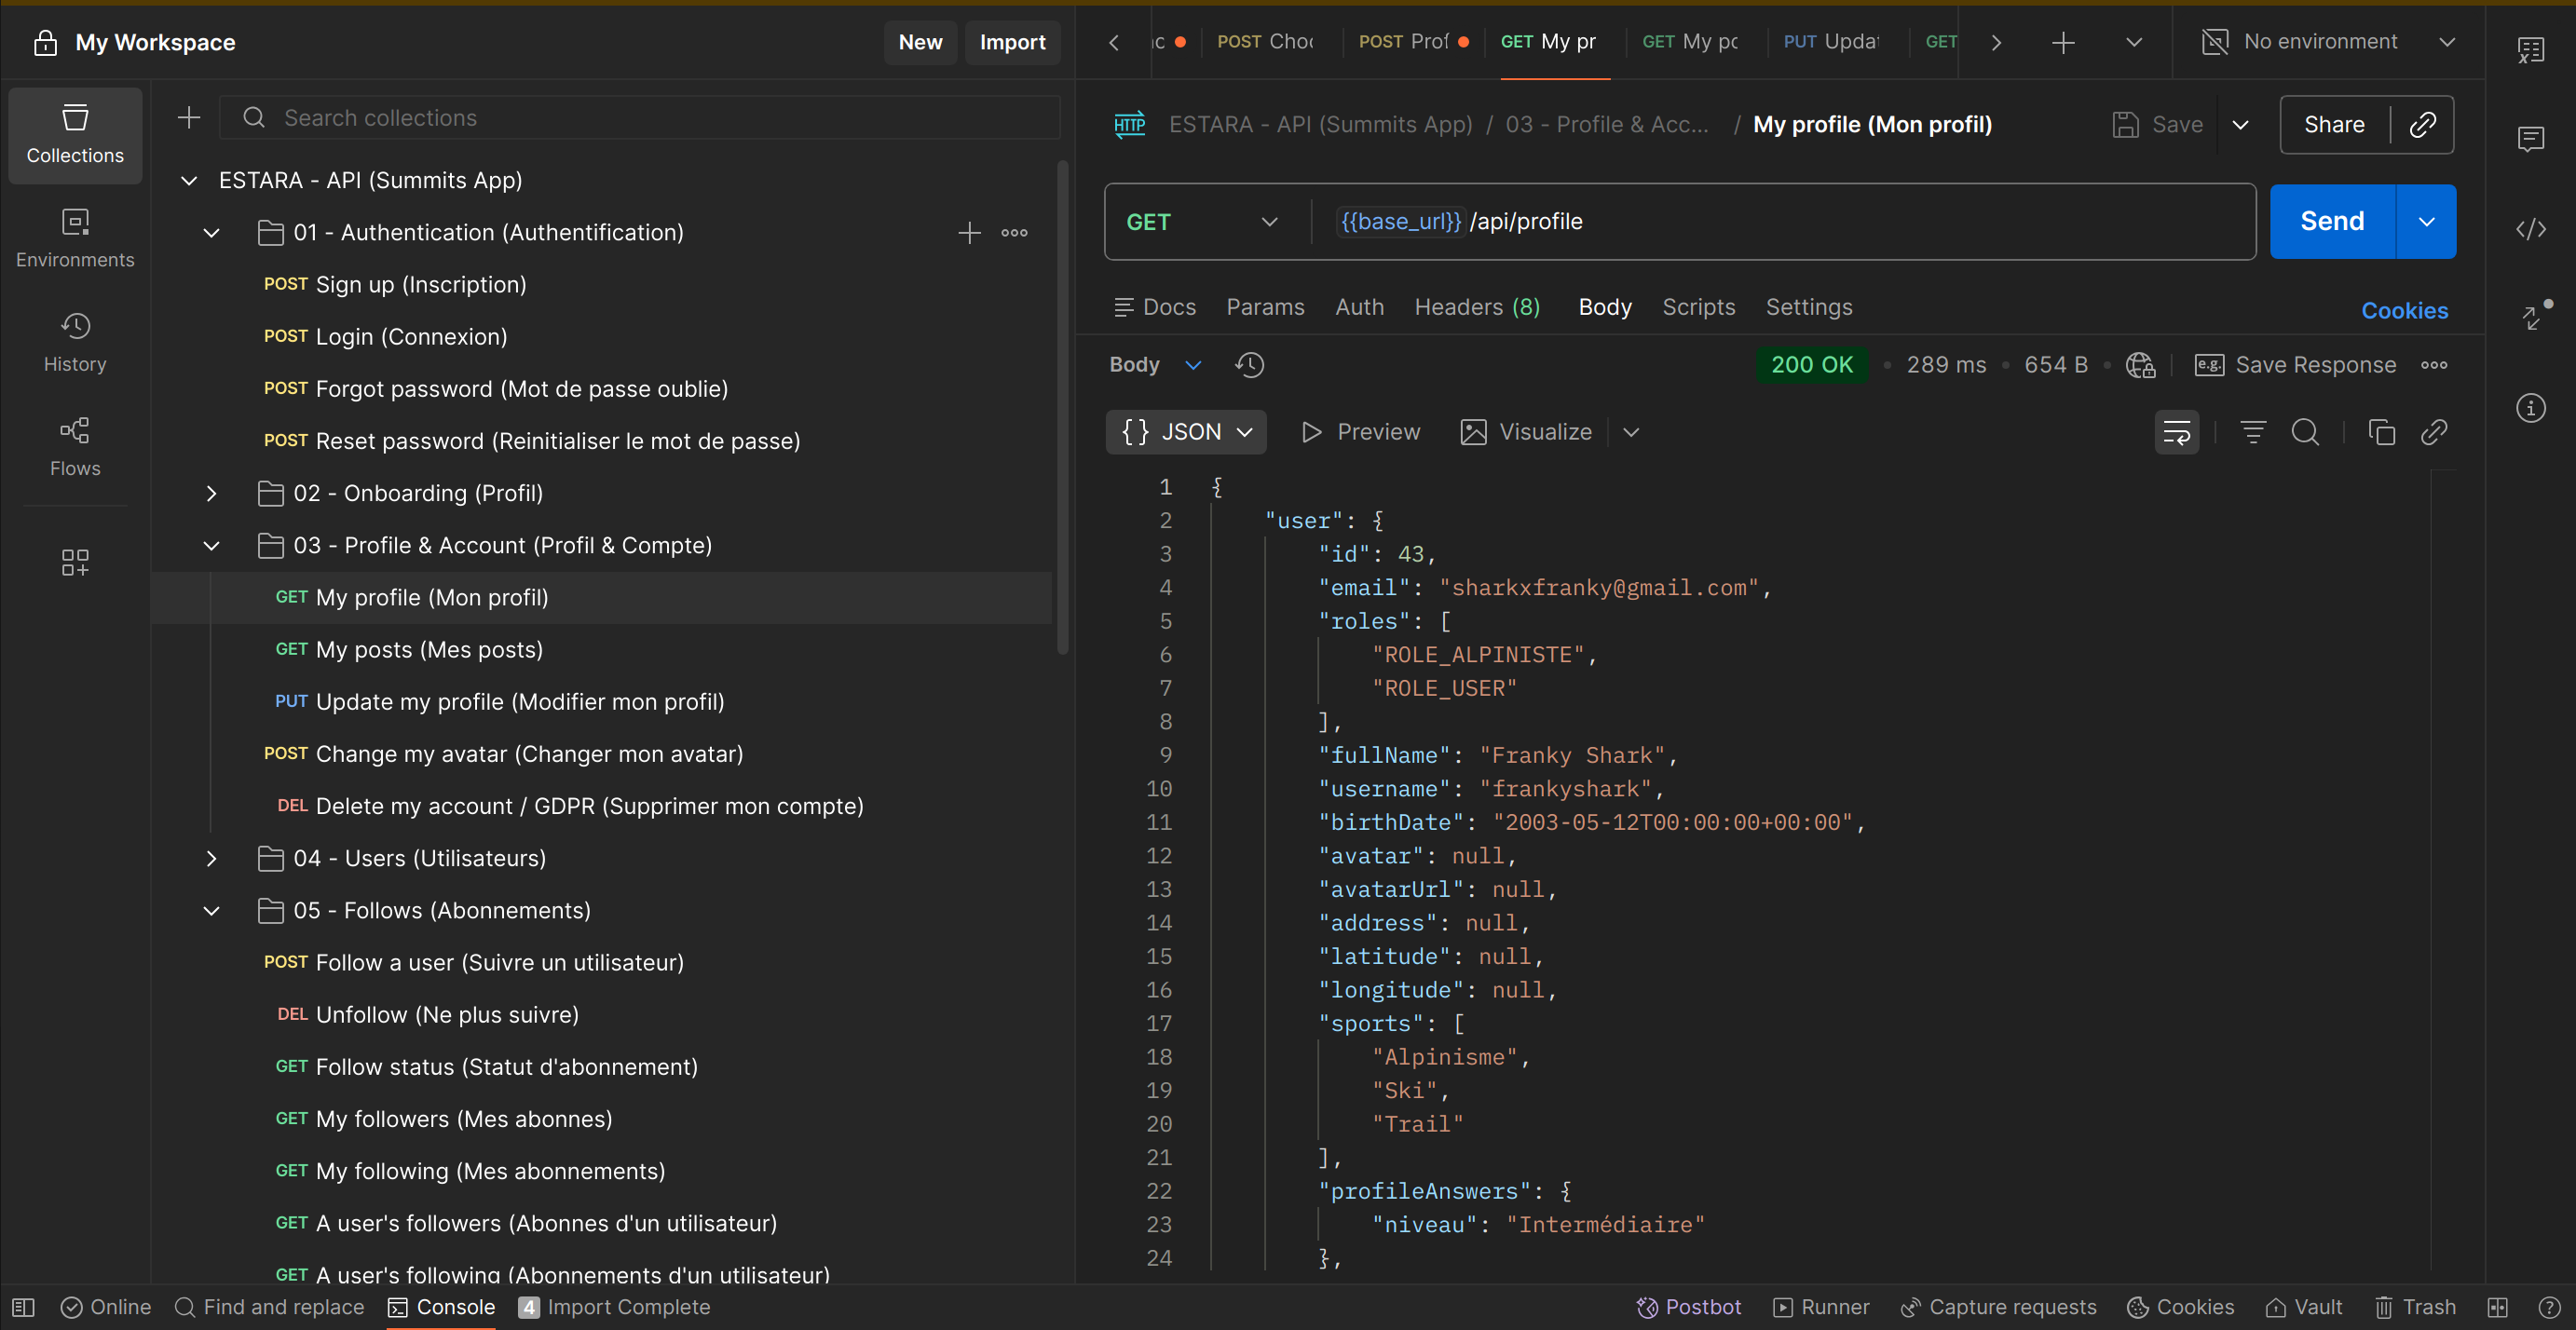Screen dimensions: 2576x1330
Task: Collapse the 03 - Profile & Account folder
Action: click(211, 546)
